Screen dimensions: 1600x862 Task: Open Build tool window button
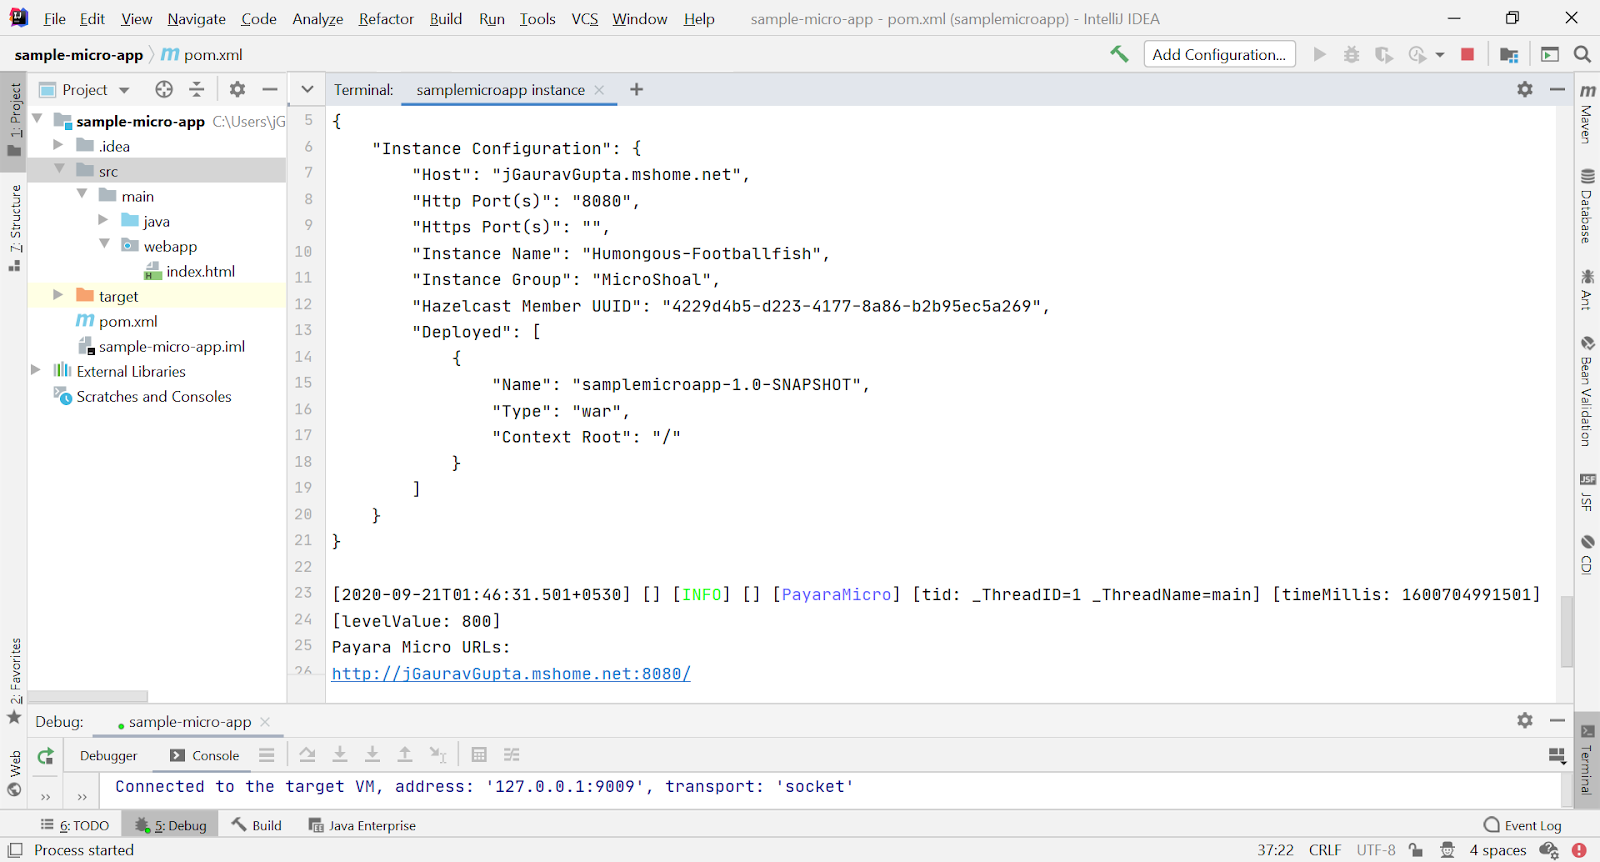point(257,825)
